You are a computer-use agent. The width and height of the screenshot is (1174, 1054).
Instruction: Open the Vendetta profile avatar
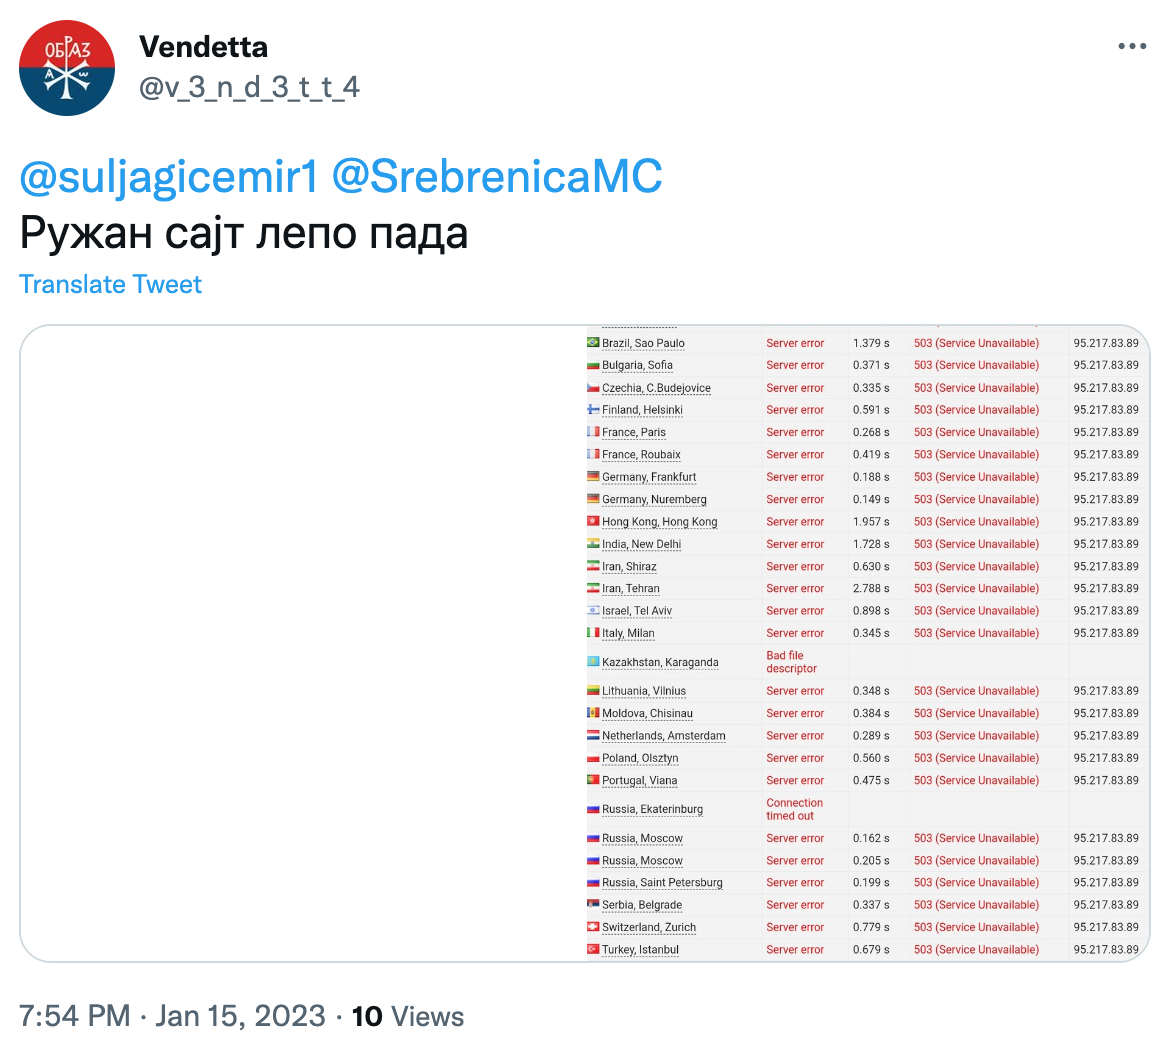[x=67, y=68]
